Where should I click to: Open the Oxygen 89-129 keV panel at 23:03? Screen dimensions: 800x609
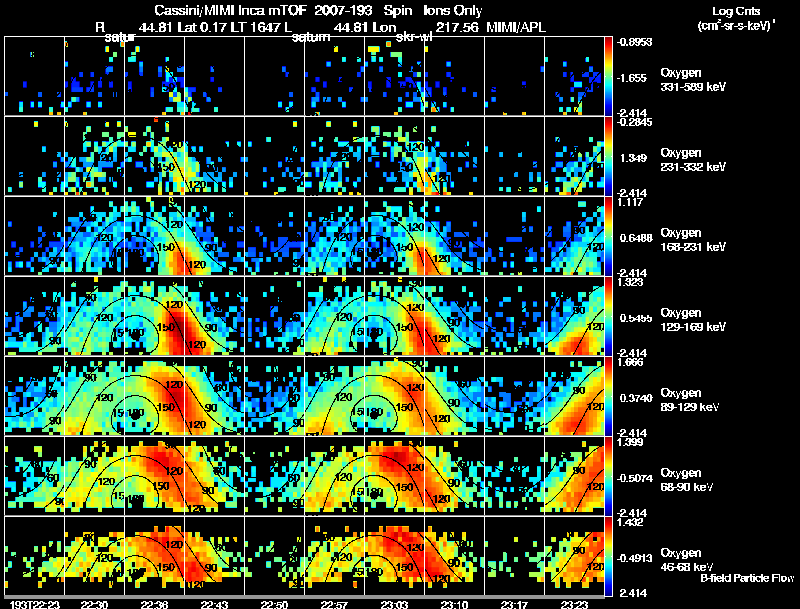[394, 396]
